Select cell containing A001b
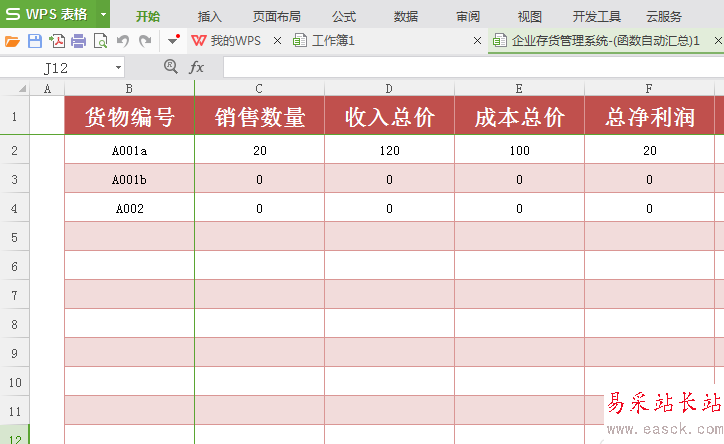 (x=129, y=180)
